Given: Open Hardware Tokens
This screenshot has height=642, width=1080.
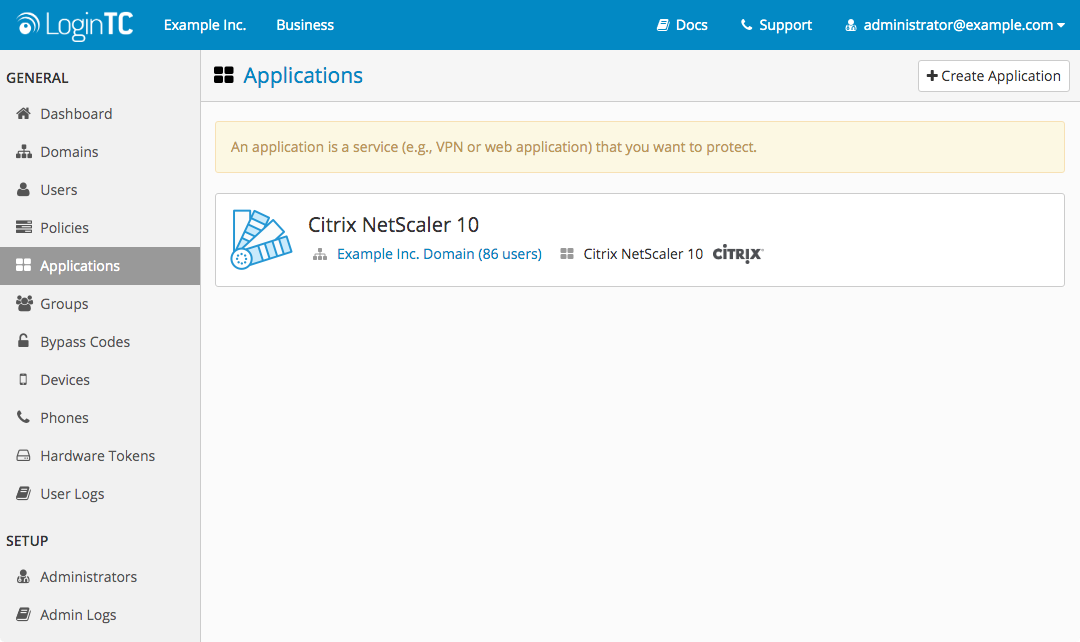Looking at the screenshot, I should coord(100,456).
